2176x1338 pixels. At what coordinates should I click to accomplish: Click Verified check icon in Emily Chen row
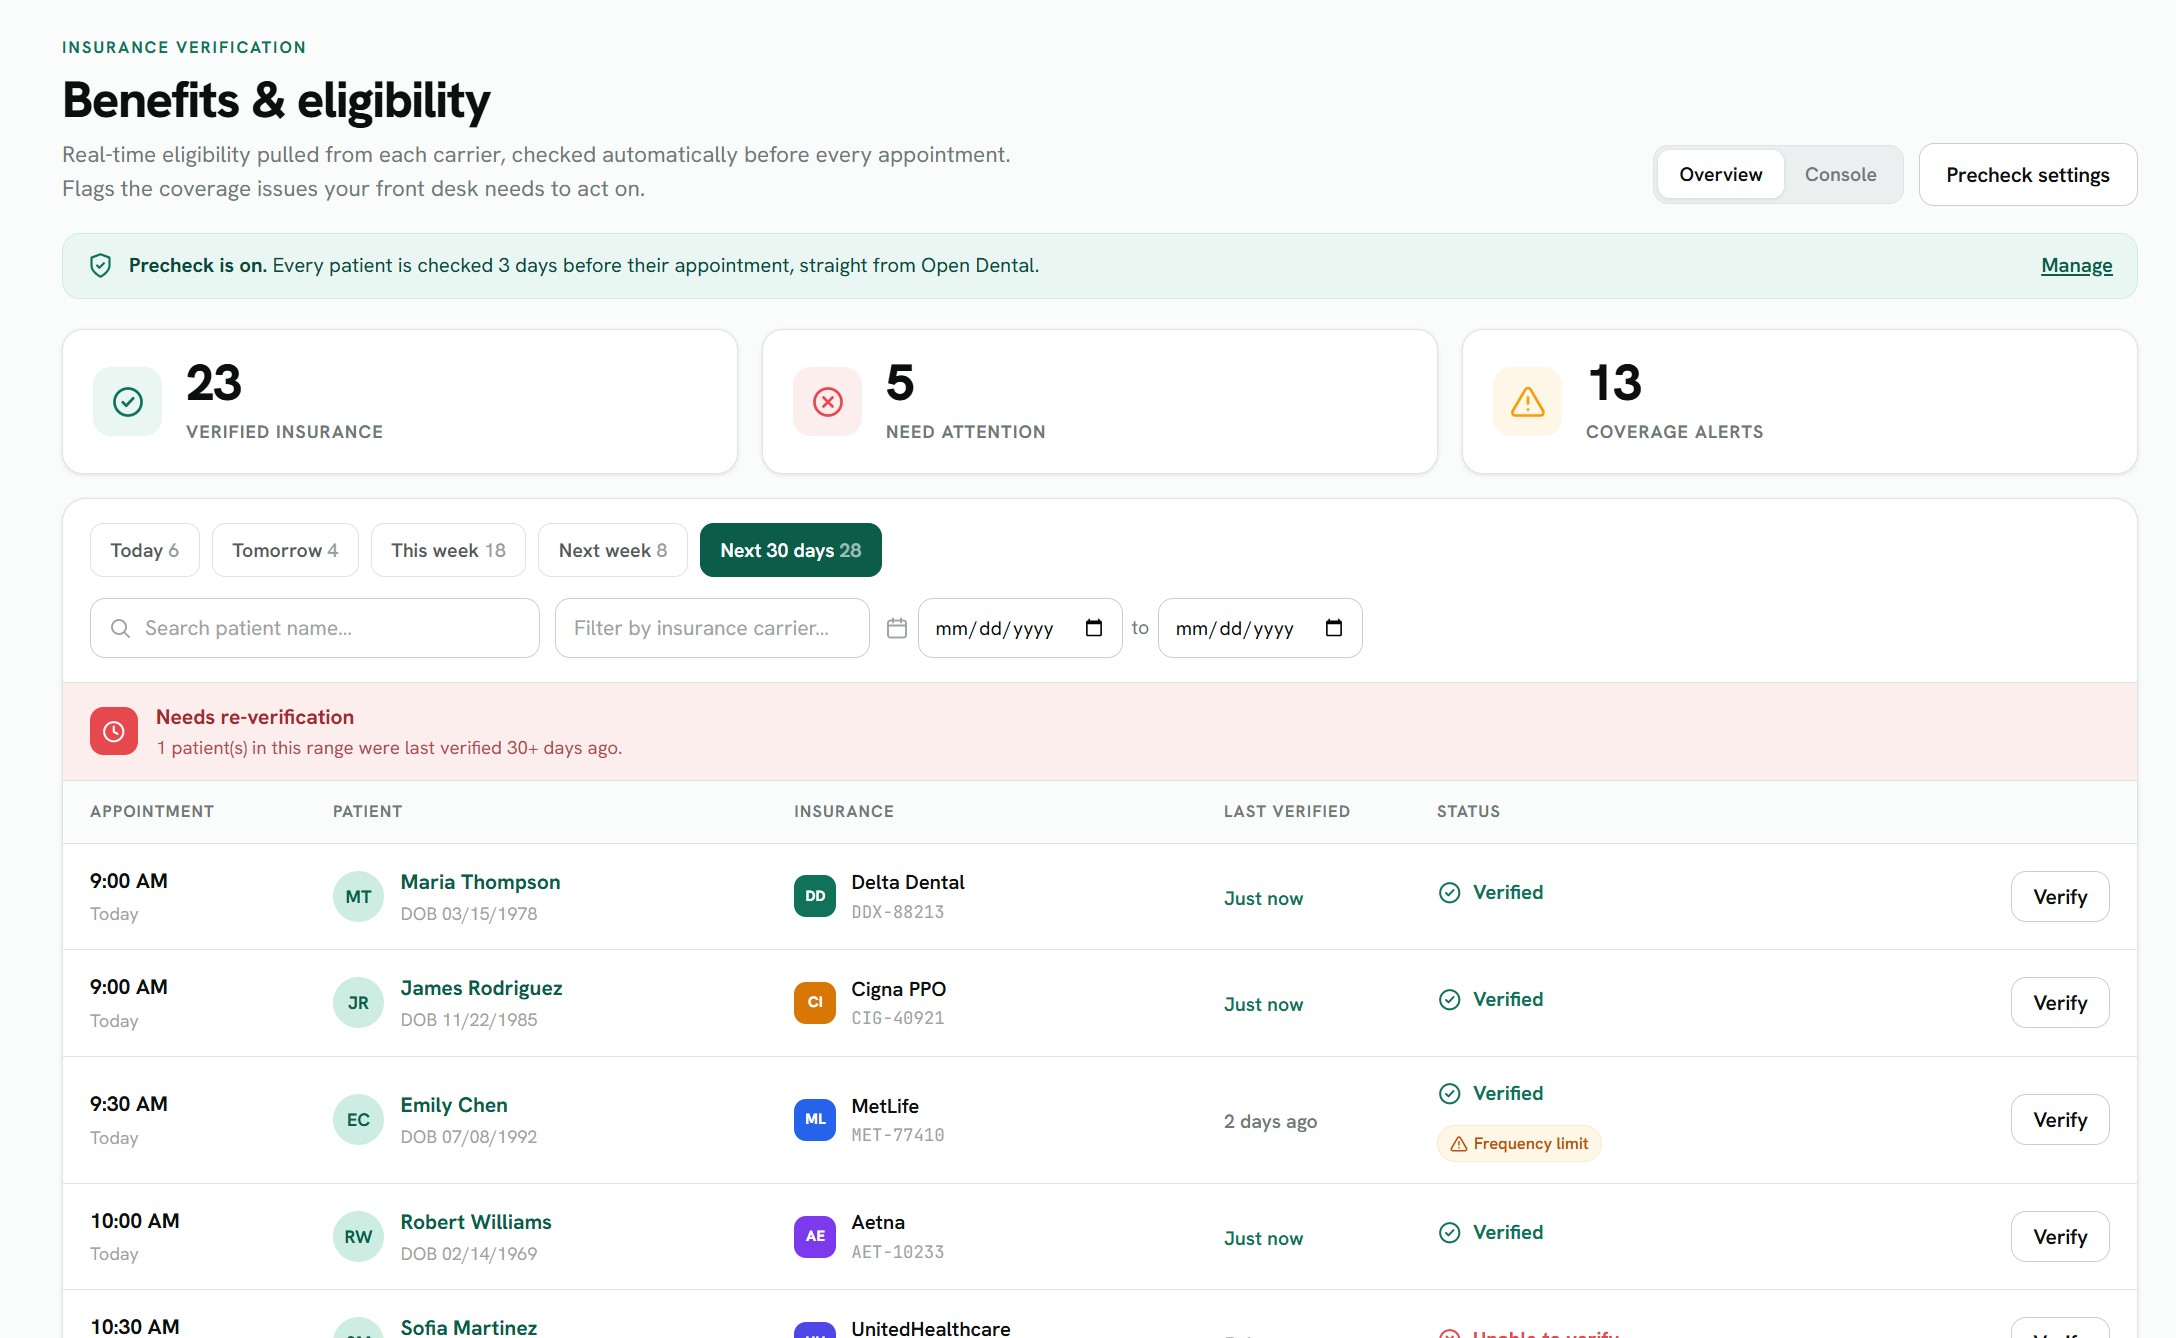click(x=1449, y=1093)
